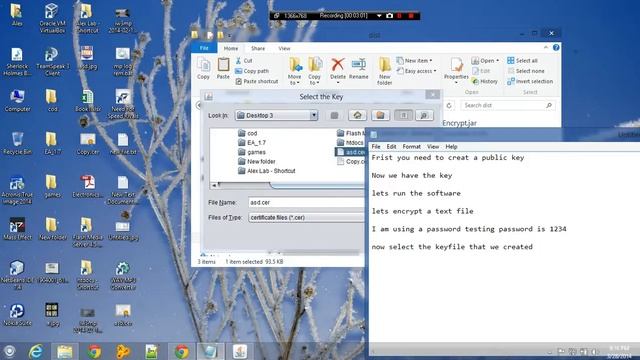Open Notepad File menu
640x360 pixels.
click(376, 147)
